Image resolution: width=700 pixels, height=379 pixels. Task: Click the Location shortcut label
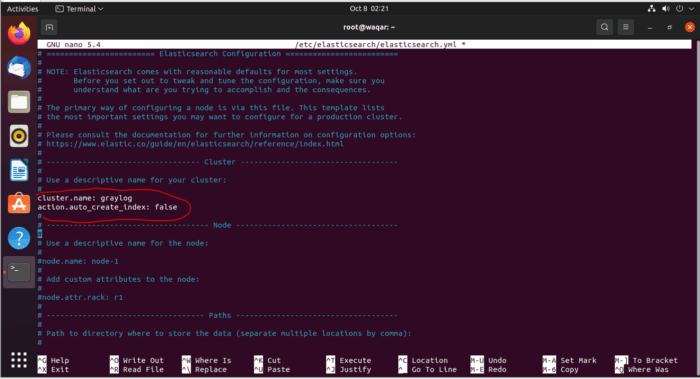pyautogui.click(x=429, y=360)
